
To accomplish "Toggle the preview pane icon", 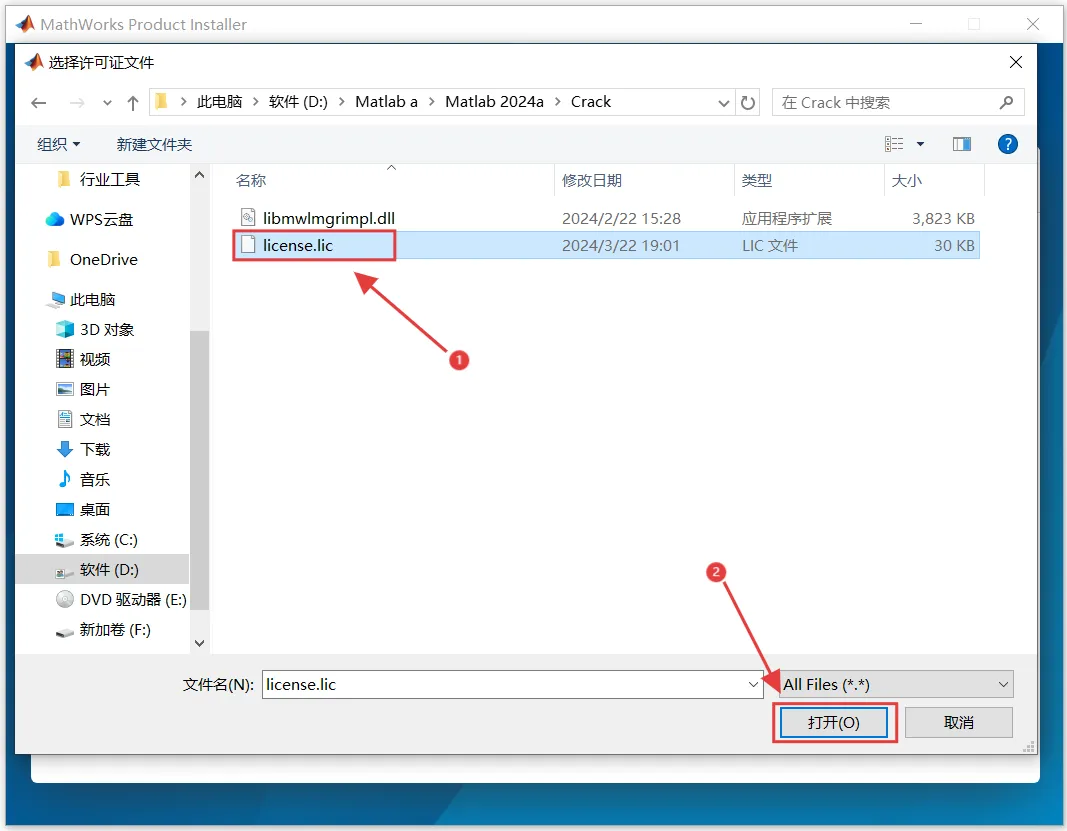I will point(962,144).
